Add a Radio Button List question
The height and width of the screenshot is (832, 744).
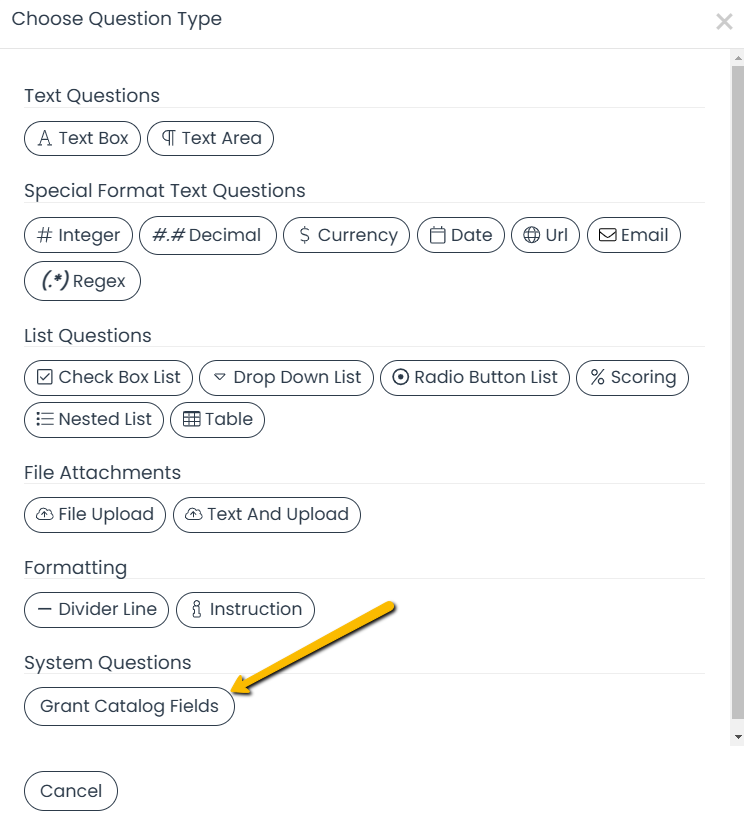(x=475, y=377)
